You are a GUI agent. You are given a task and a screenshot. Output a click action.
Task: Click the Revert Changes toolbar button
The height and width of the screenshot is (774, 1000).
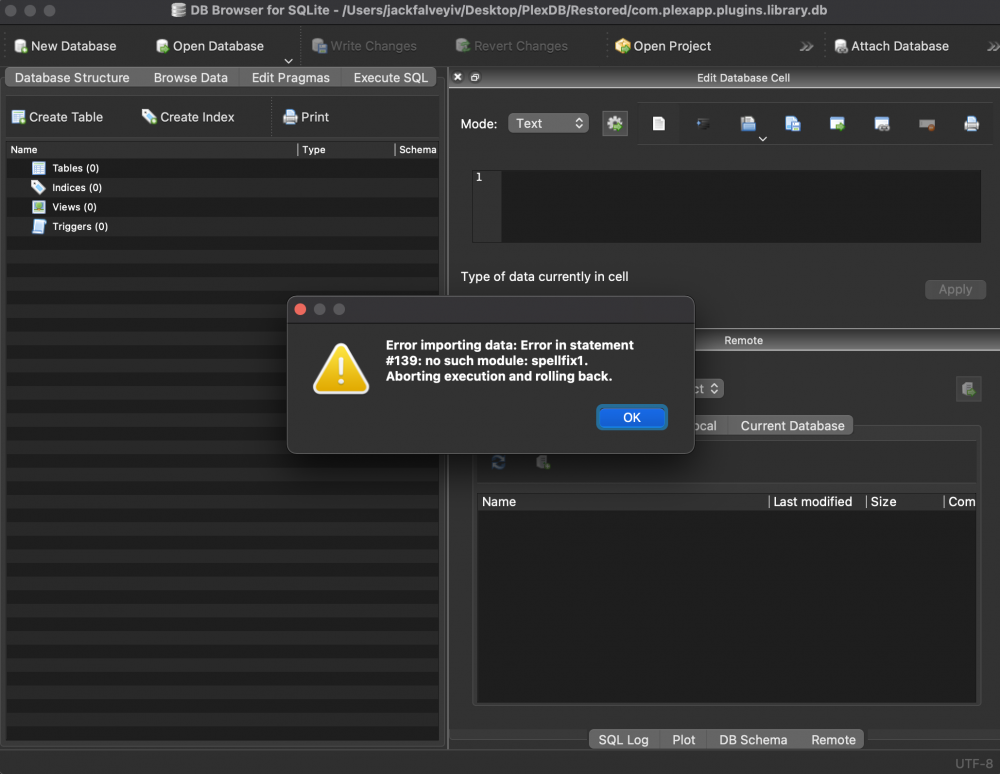coord(511,46)
